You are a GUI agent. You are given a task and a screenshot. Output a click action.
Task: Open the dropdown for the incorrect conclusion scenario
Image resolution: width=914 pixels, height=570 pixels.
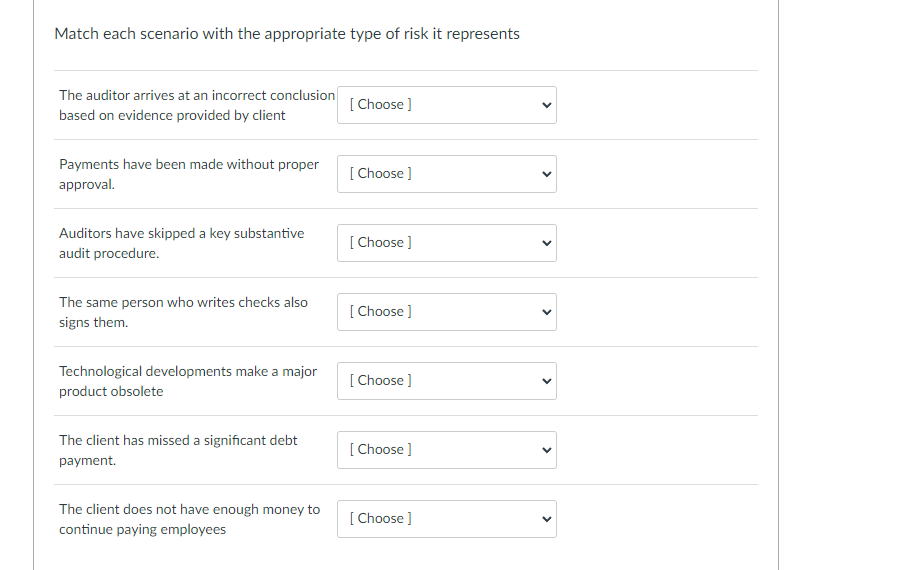(446, 105)
